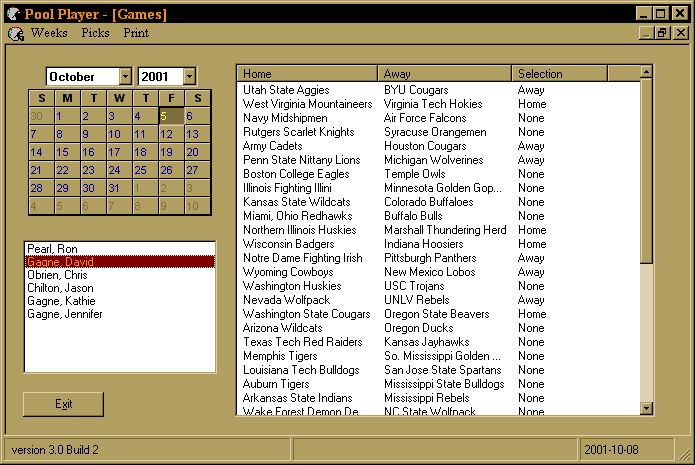Select October 27 in the calendar
The image size is (695, 465).
(x=197, y=170)
